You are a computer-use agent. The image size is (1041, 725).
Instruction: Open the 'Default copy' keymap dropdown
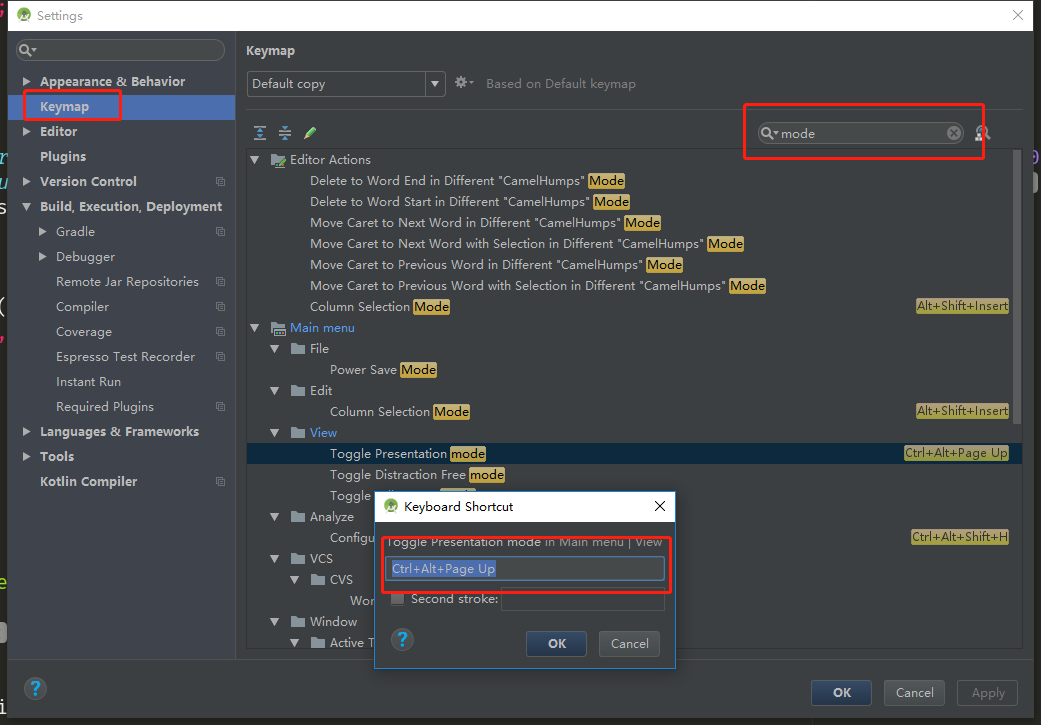346,84
